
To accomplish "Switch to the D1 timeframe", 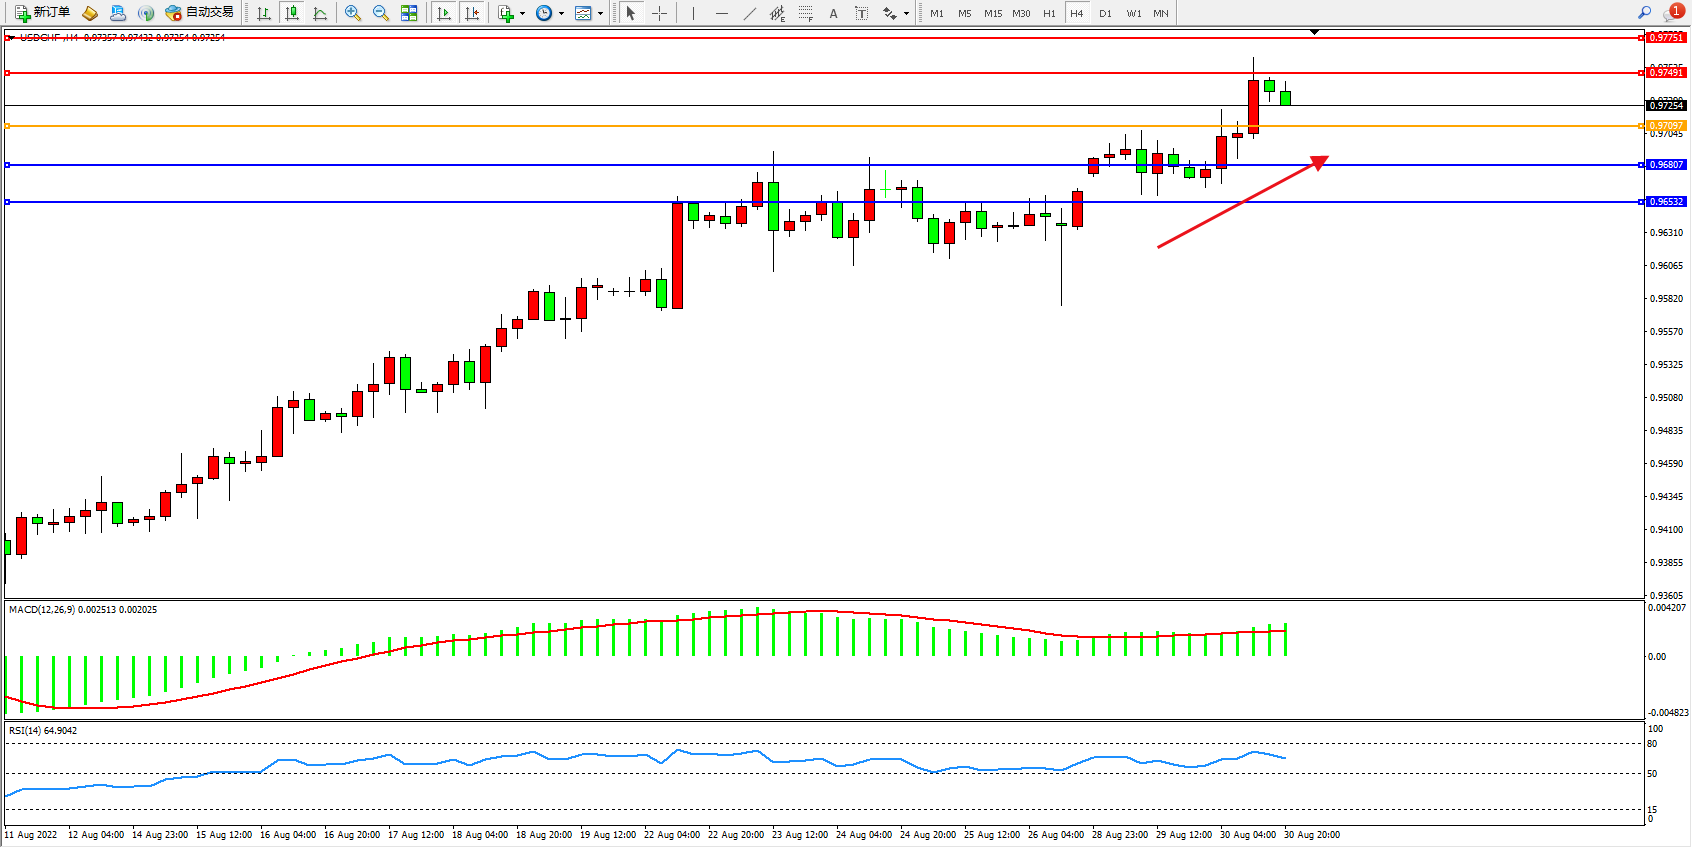I will click(x=1105, y=13).
